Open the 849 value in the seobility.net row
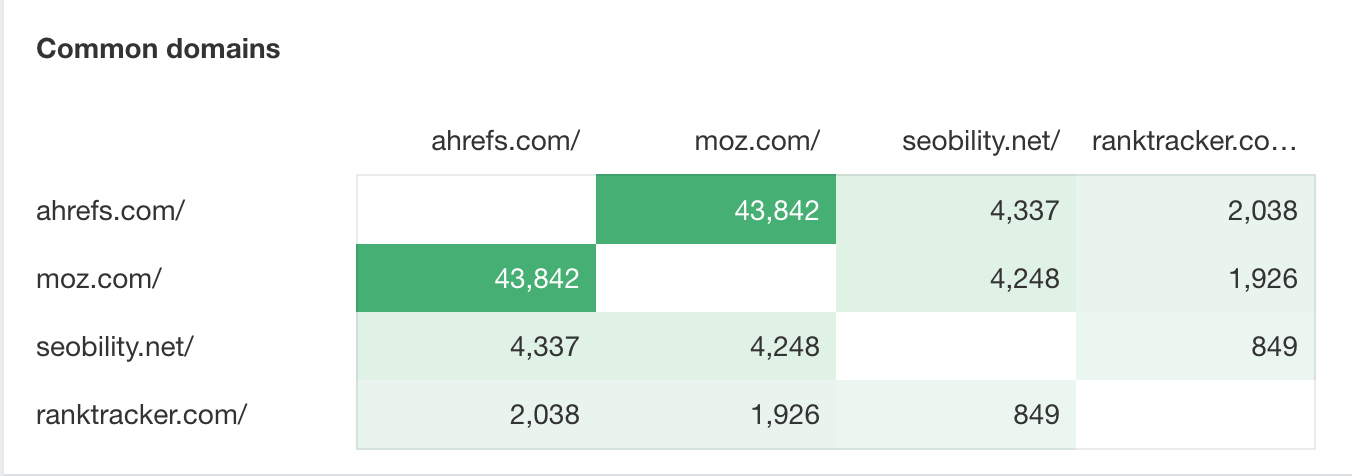Screen dimensions: 1352x476 coord(1276,347)
